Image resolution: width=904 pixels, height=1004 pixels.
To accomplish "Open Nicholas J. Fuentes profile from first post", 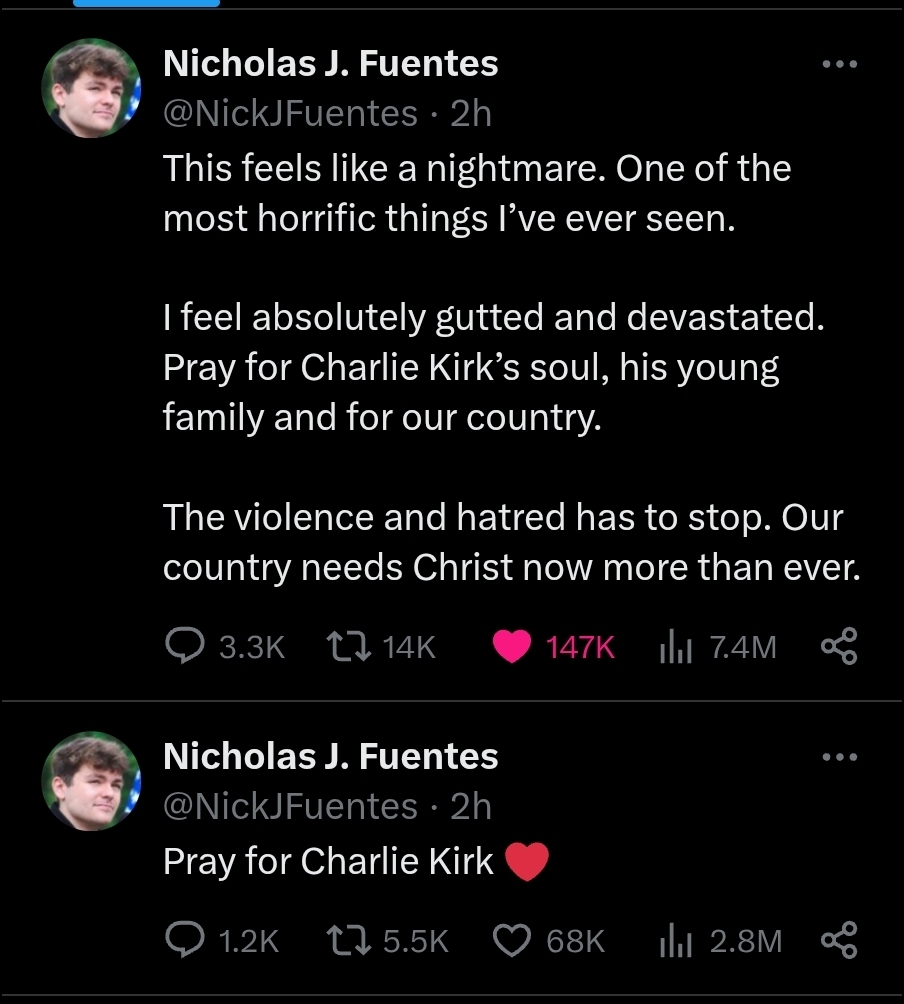I will coord(330,65).
